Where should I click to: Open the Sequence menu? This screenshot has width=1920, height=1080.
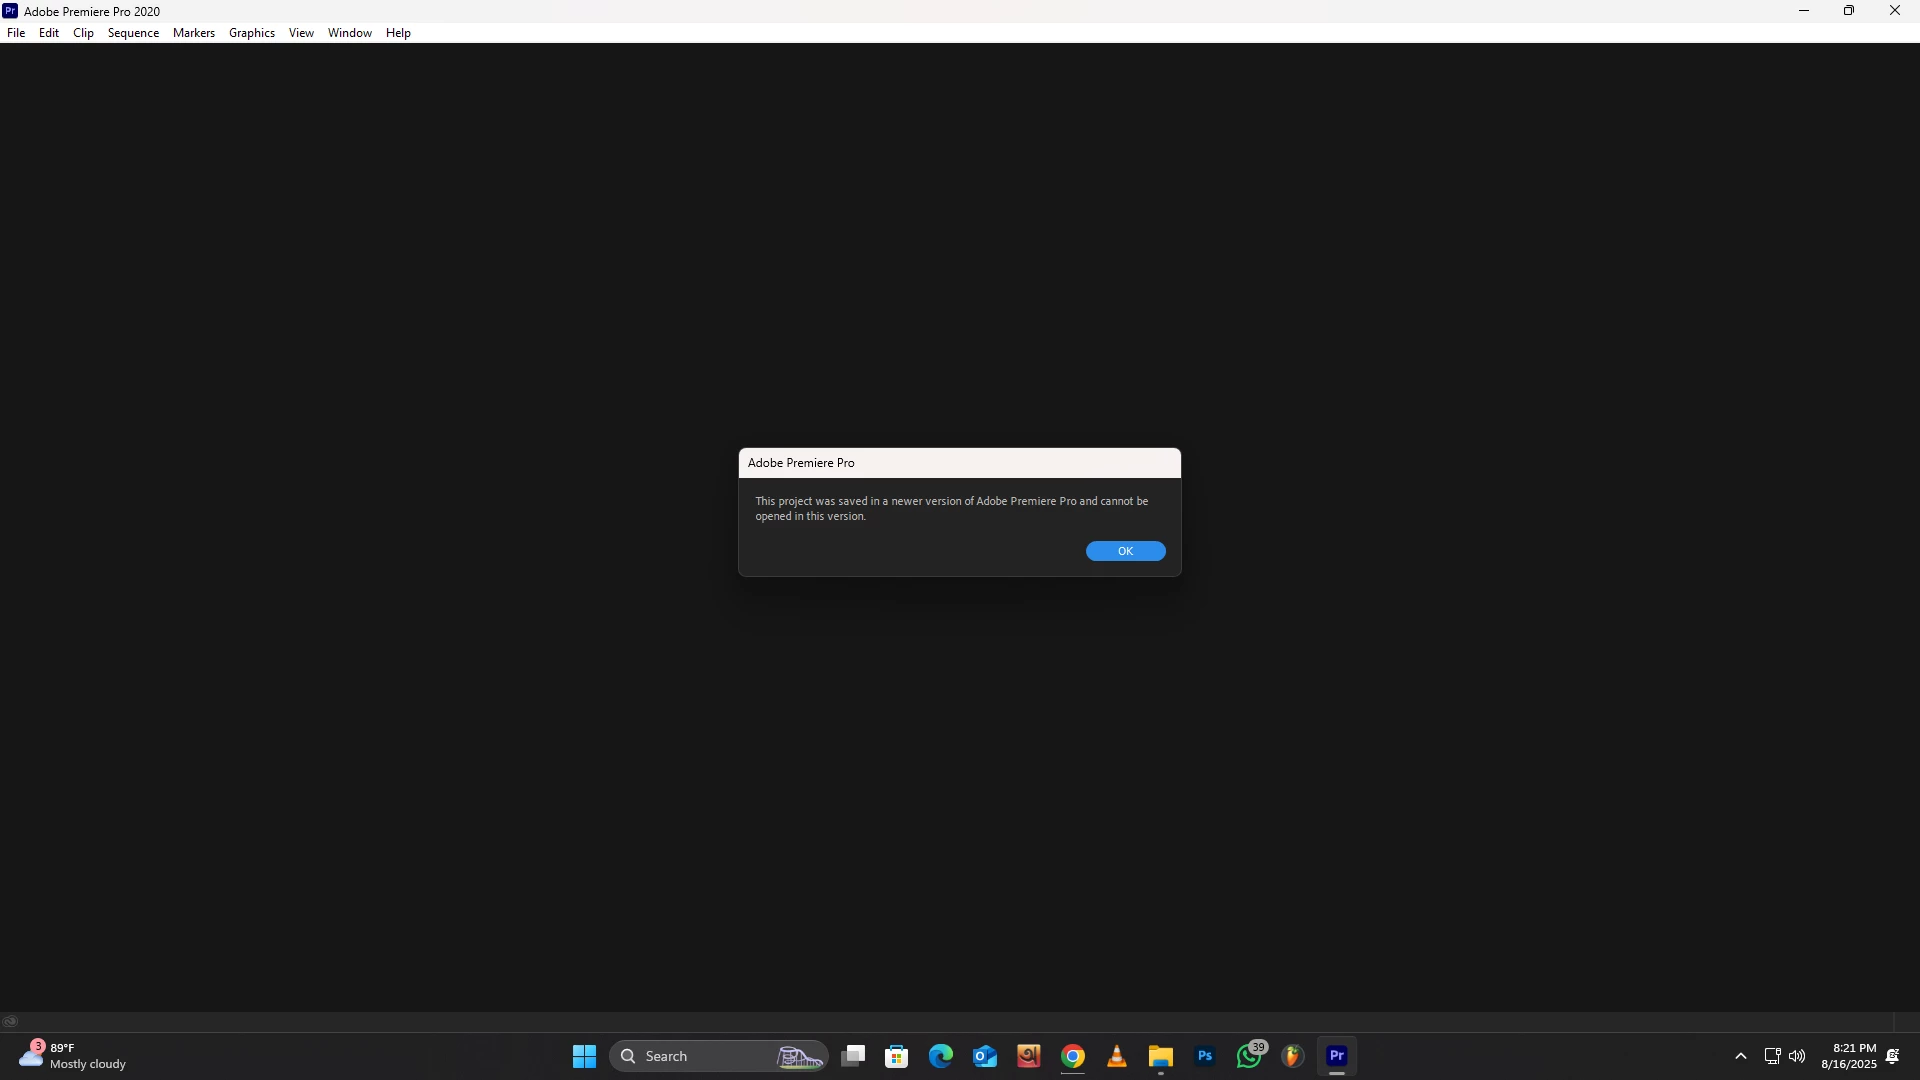(133, 33)
